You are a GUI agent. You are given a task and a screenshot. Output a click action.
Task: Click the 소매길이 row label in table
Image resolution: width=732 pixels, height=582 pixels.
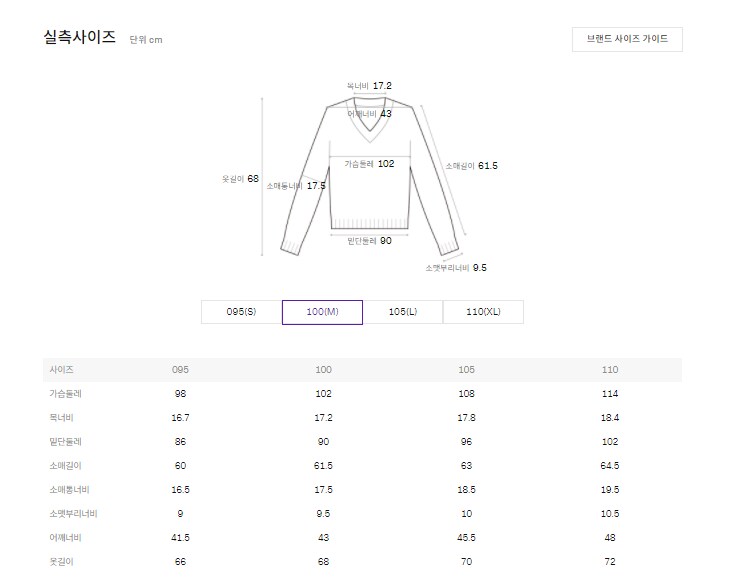coord(65,465)
